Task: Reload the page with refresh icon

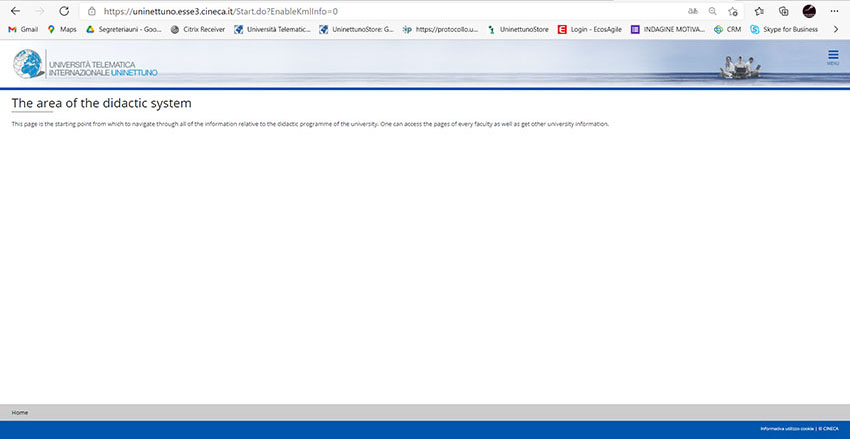Action: [64, 11]
